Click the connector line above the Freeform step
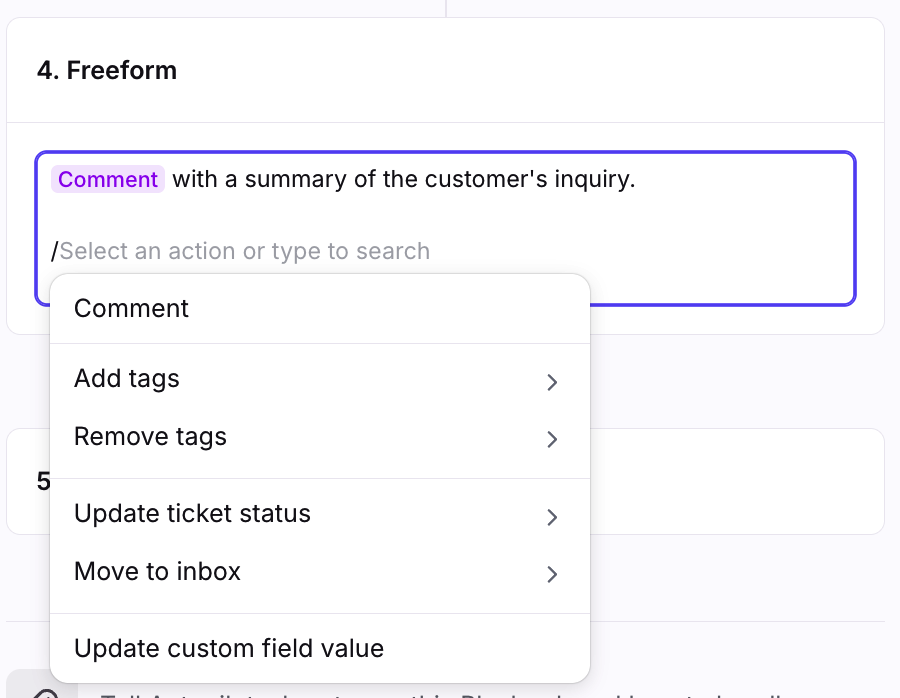This screenshot has height=698, width=900. tap(445, 8)
